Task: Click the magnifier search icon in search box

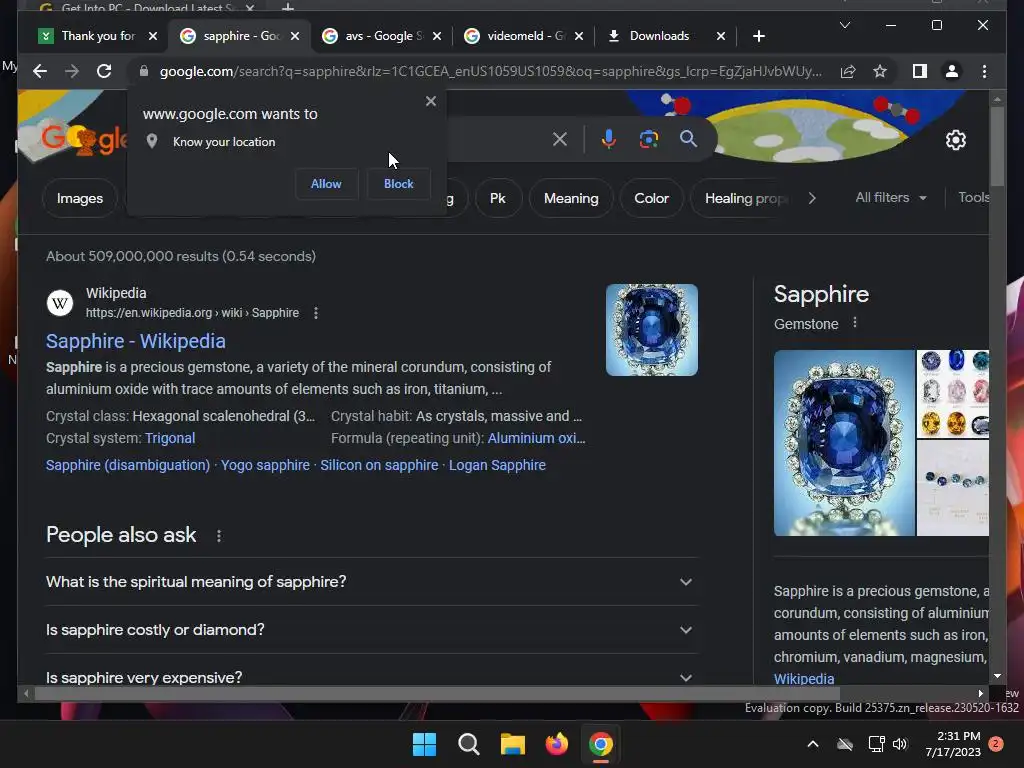Action: pyautogui.click(x=688, y=138)
